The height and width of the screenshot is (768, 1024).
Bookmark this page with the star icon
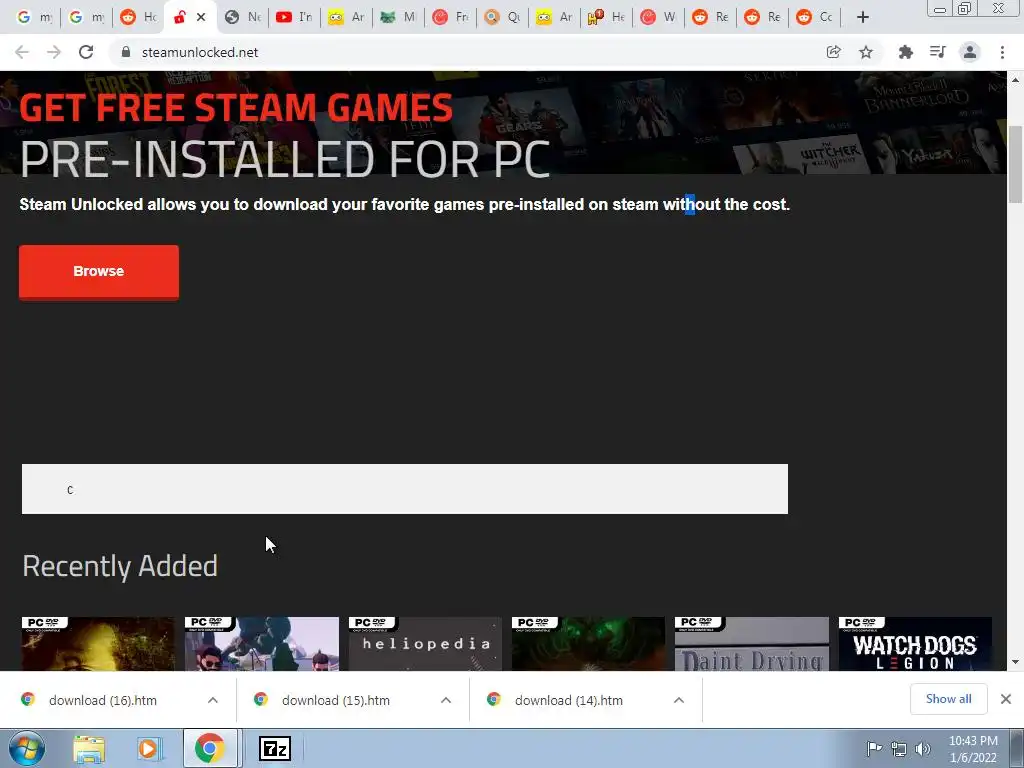point(866,52)
